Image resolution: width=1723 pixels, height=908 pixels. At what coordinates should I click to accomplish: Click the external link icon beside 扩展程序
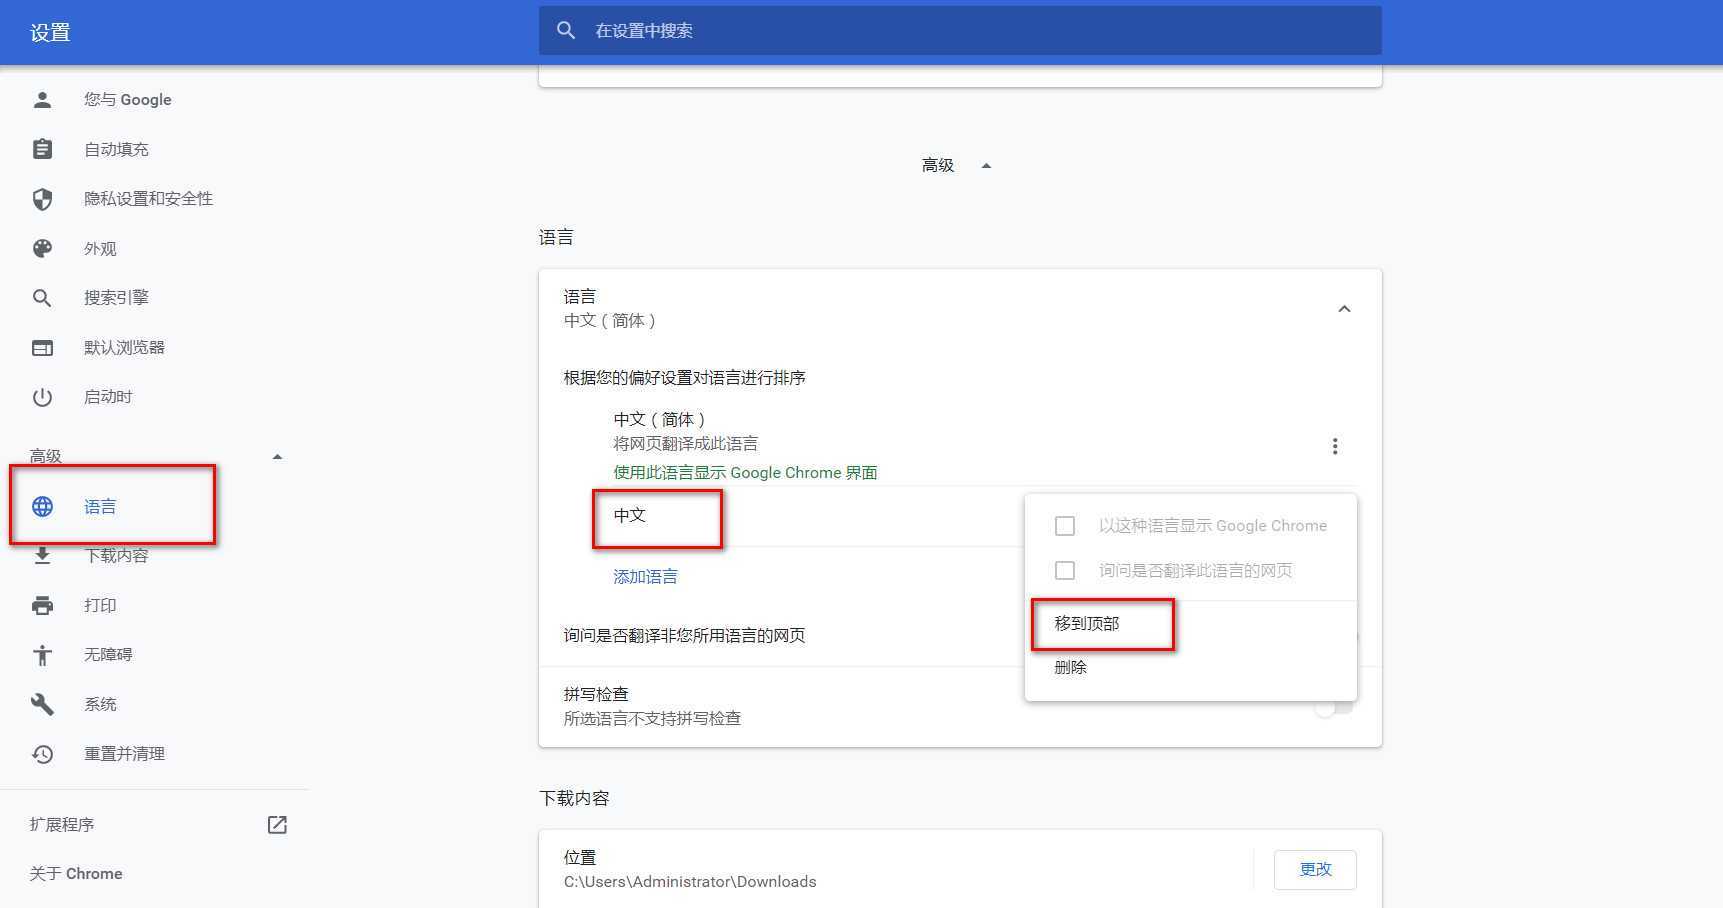pos(277,825)
